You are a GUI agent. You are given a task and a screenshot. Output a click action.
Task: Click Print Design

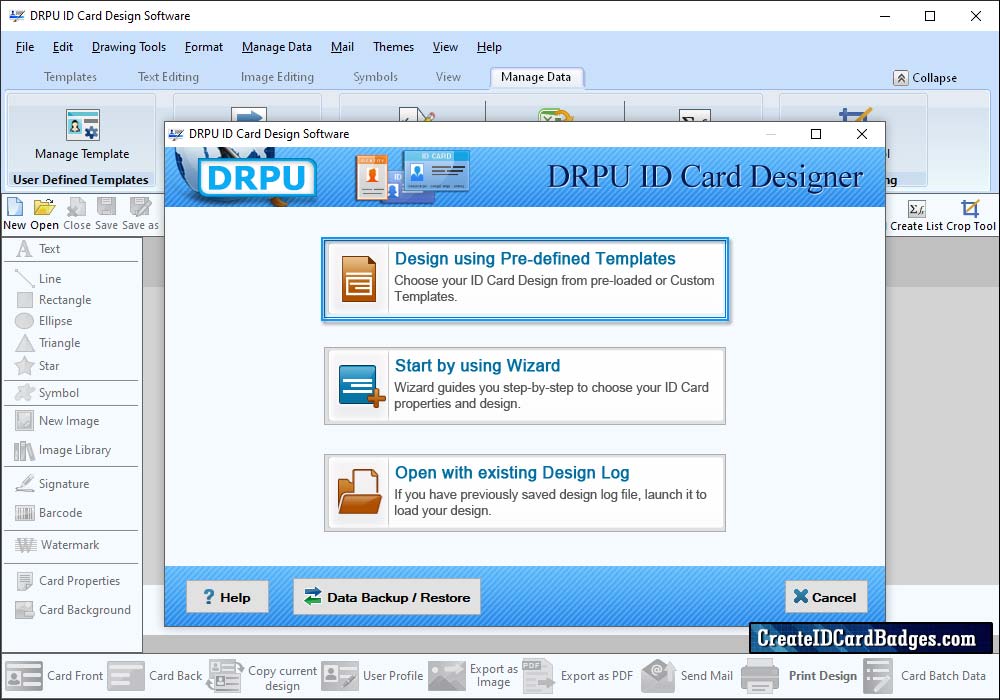[x=800, y=676]
